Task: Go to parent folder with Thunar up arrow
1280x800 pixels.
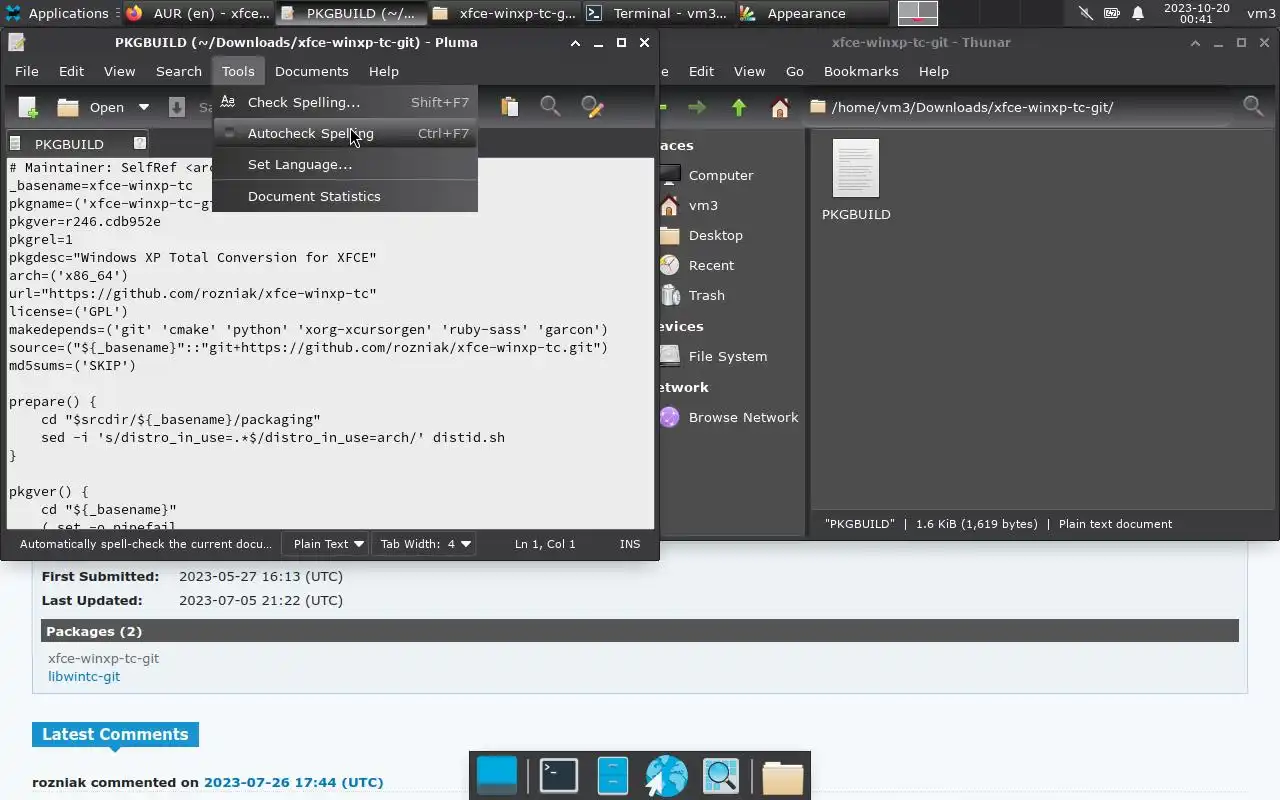Action: point(739,107)
